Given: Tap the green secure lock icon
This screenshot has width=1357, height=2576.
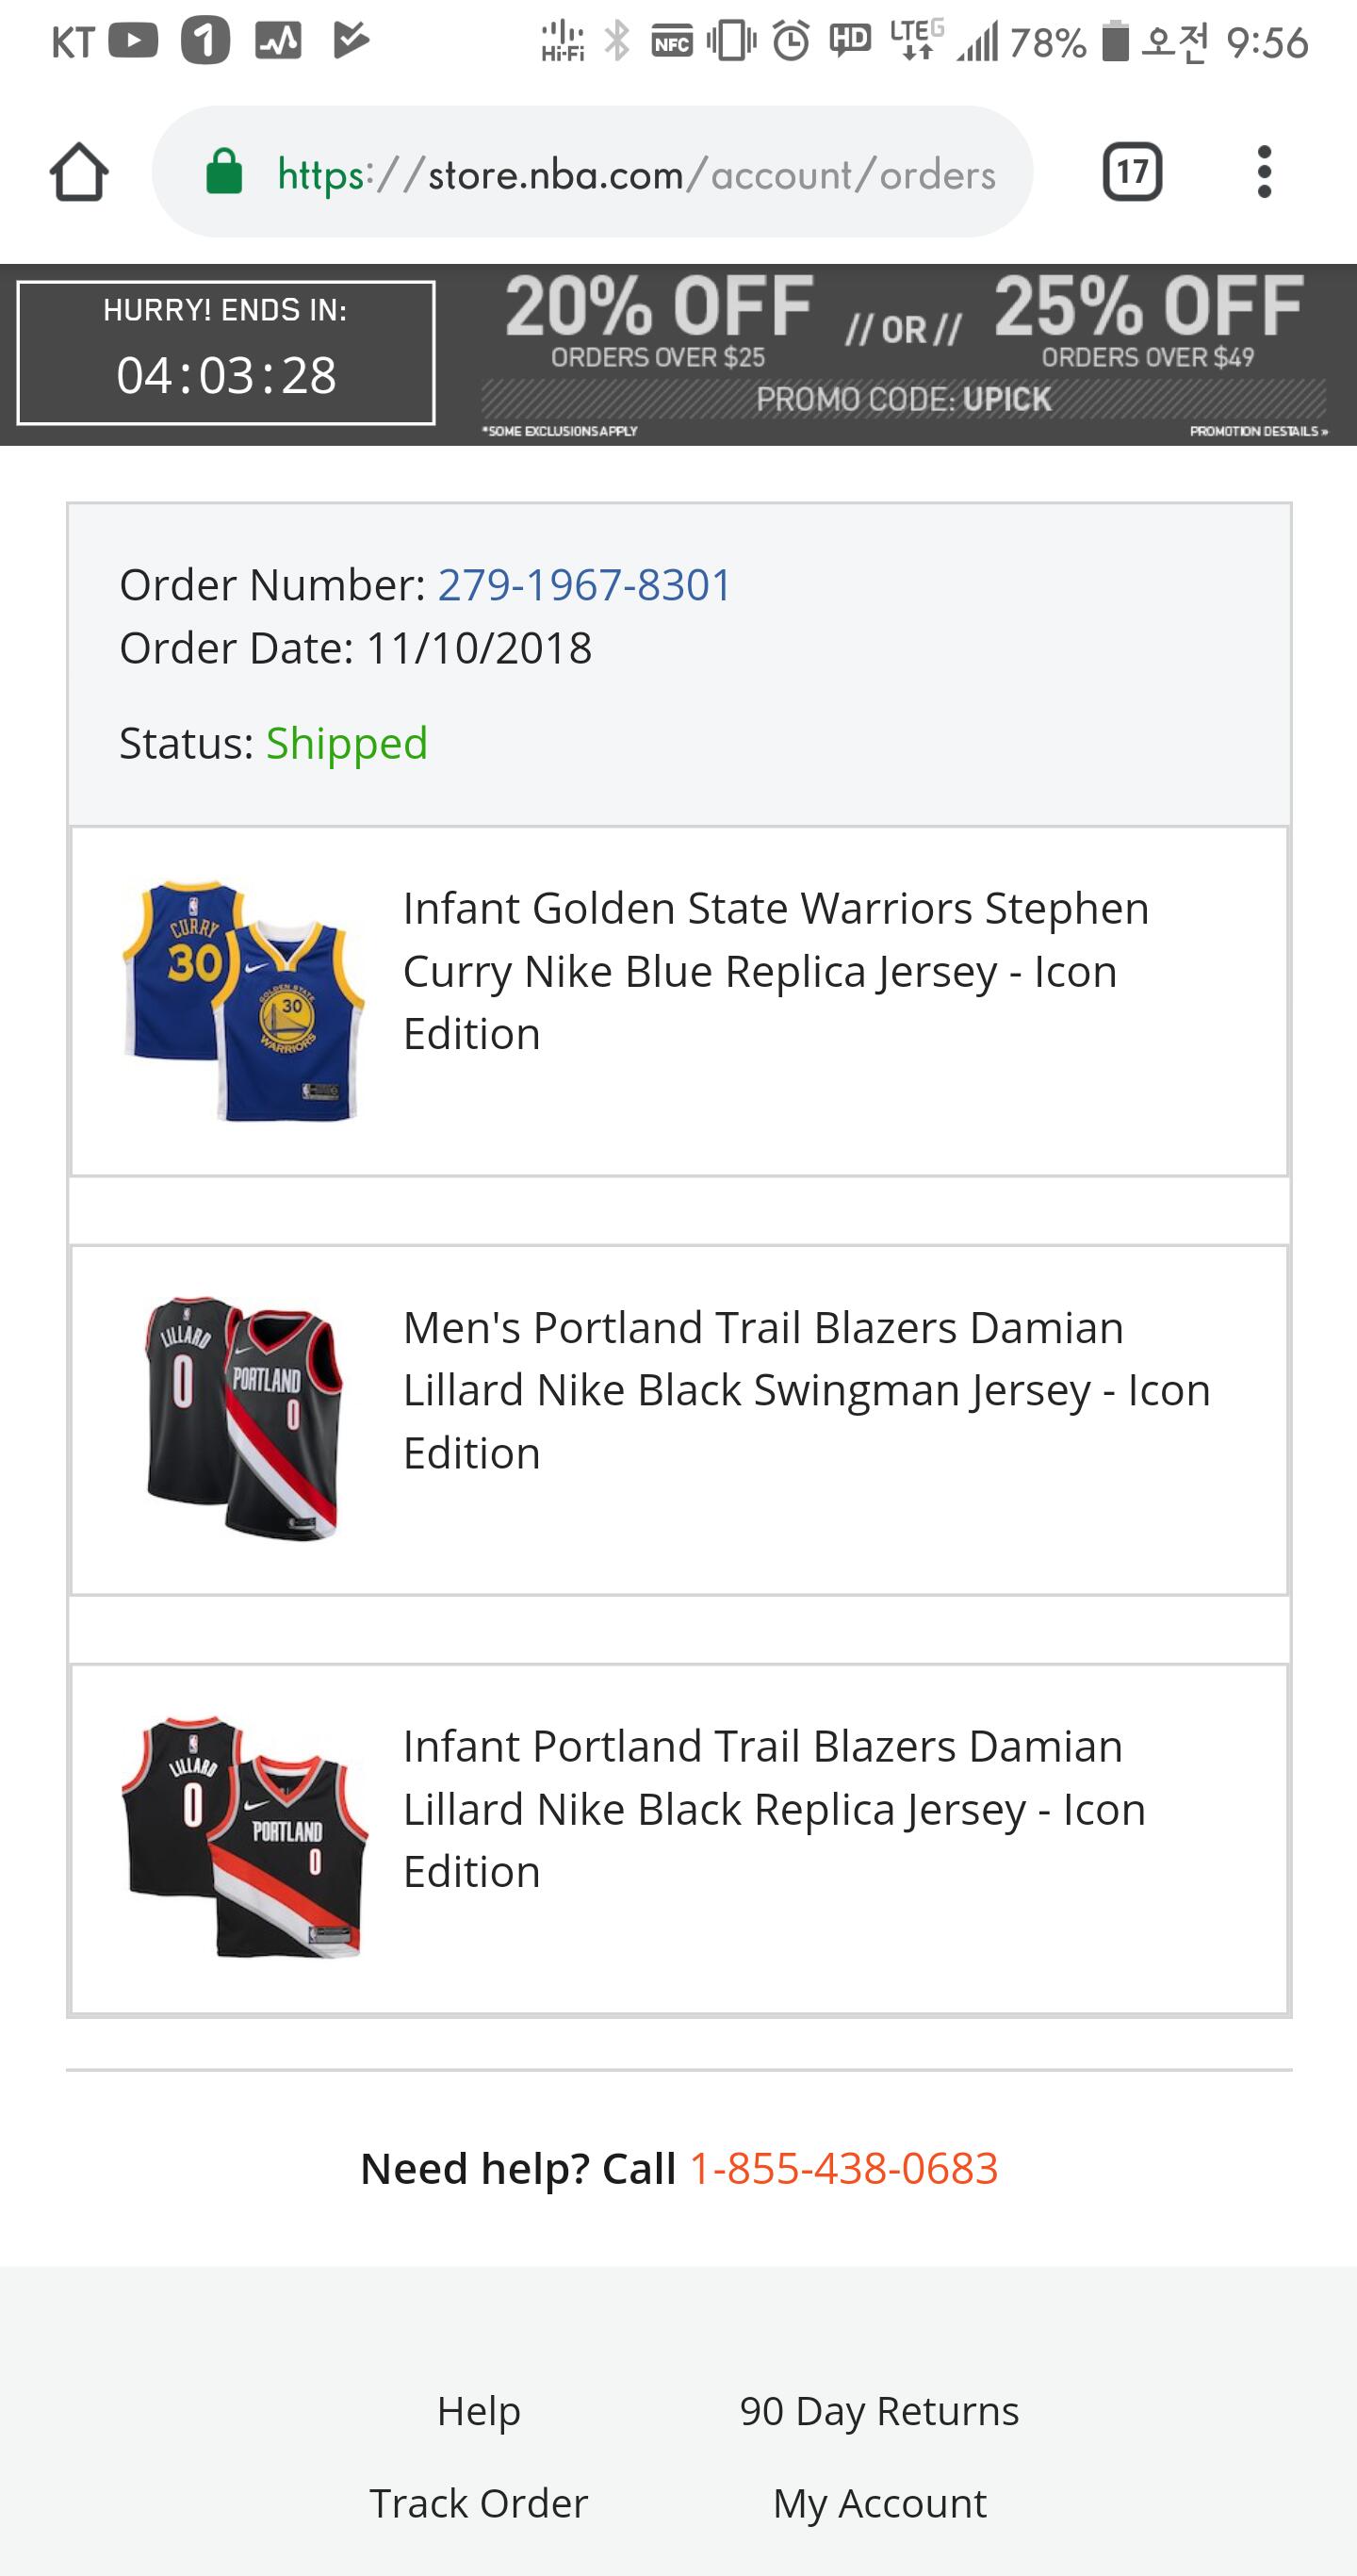Looking at the screenshot, I should [224, 172].
